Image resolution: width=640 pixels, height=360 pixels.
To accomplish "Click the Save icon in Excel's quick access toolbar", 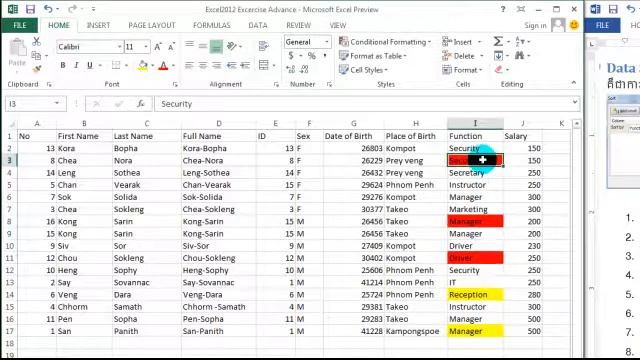I will point(30,9).
